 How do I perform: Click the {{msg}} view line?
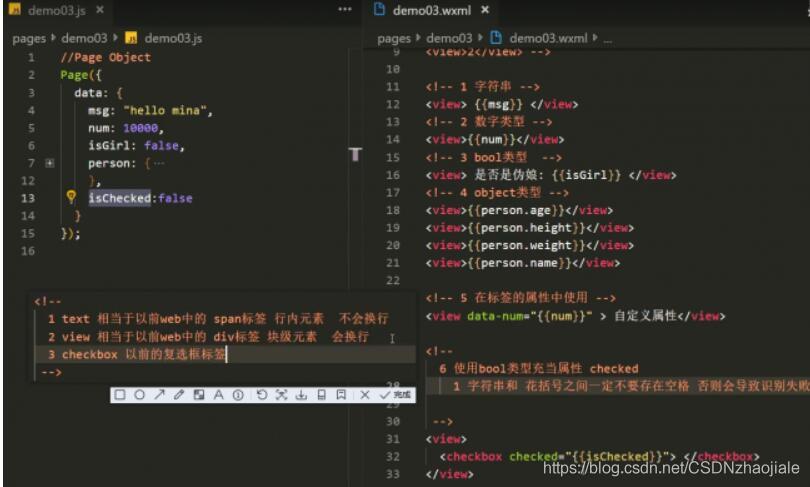(502, 104)
